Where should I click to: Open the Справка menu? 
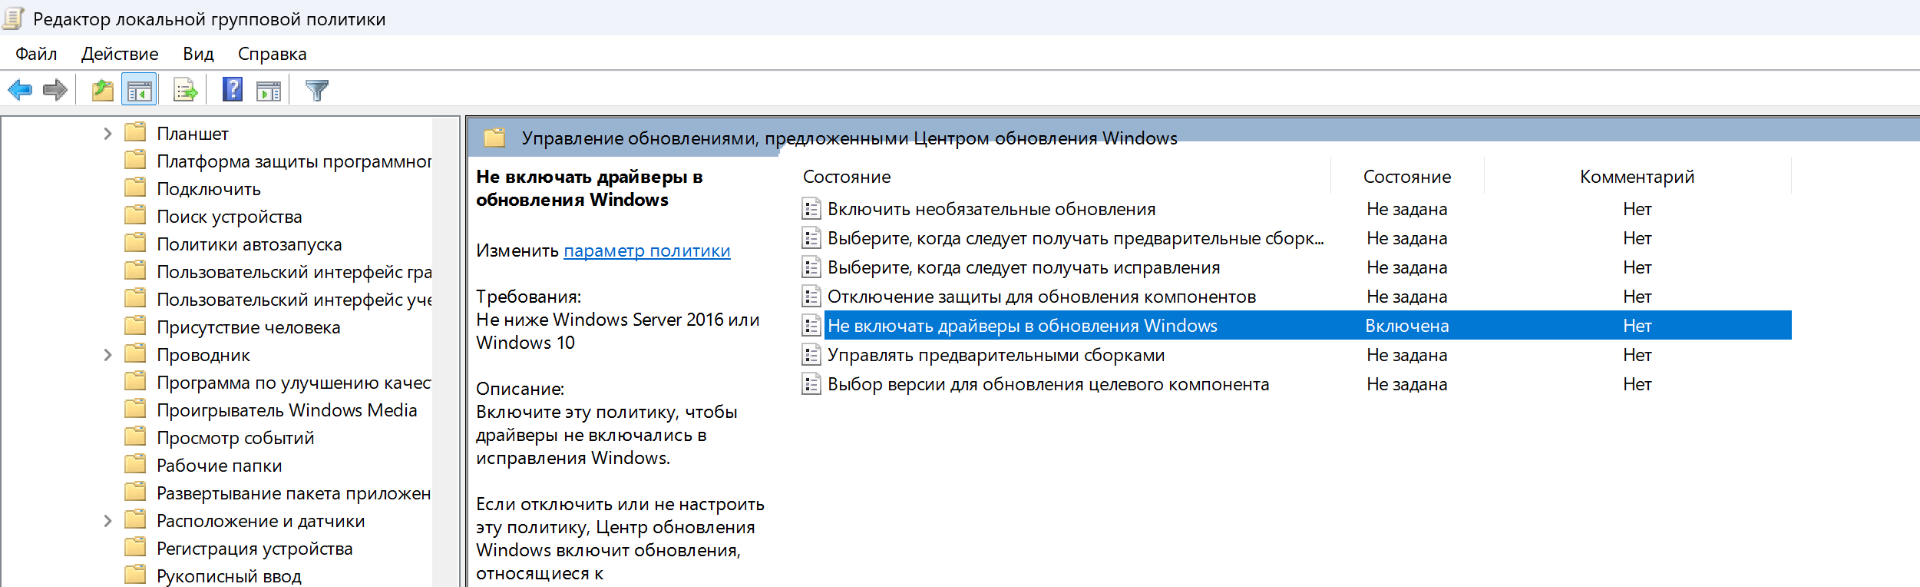[272, 54]
